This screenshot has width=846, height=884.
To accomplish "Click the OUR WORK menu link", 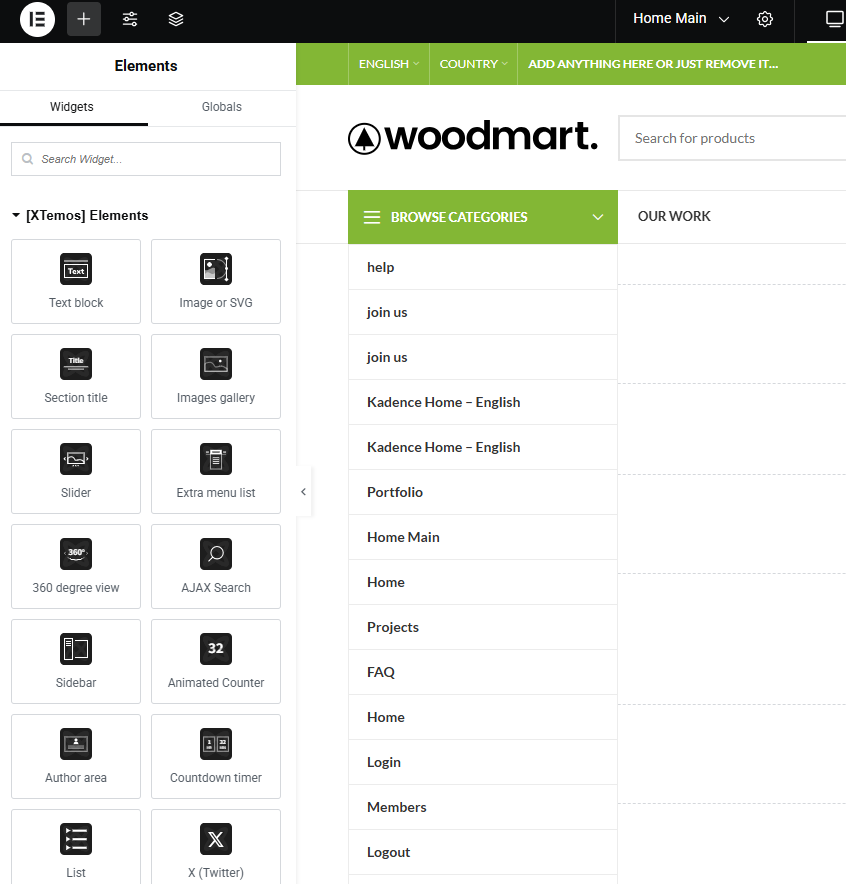I will point(674,216).
